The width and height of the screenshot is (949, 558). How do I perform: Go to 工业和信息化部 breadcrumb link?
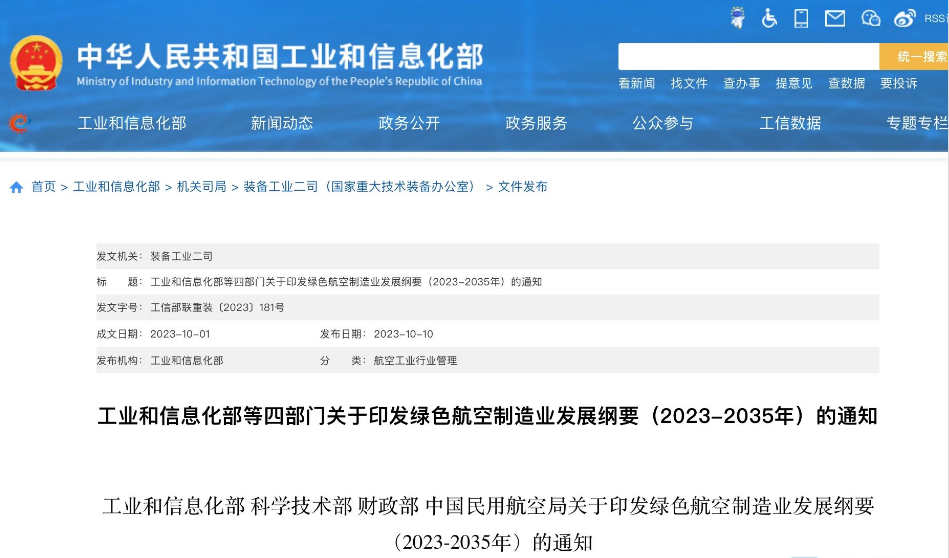(x=116, y=187)
